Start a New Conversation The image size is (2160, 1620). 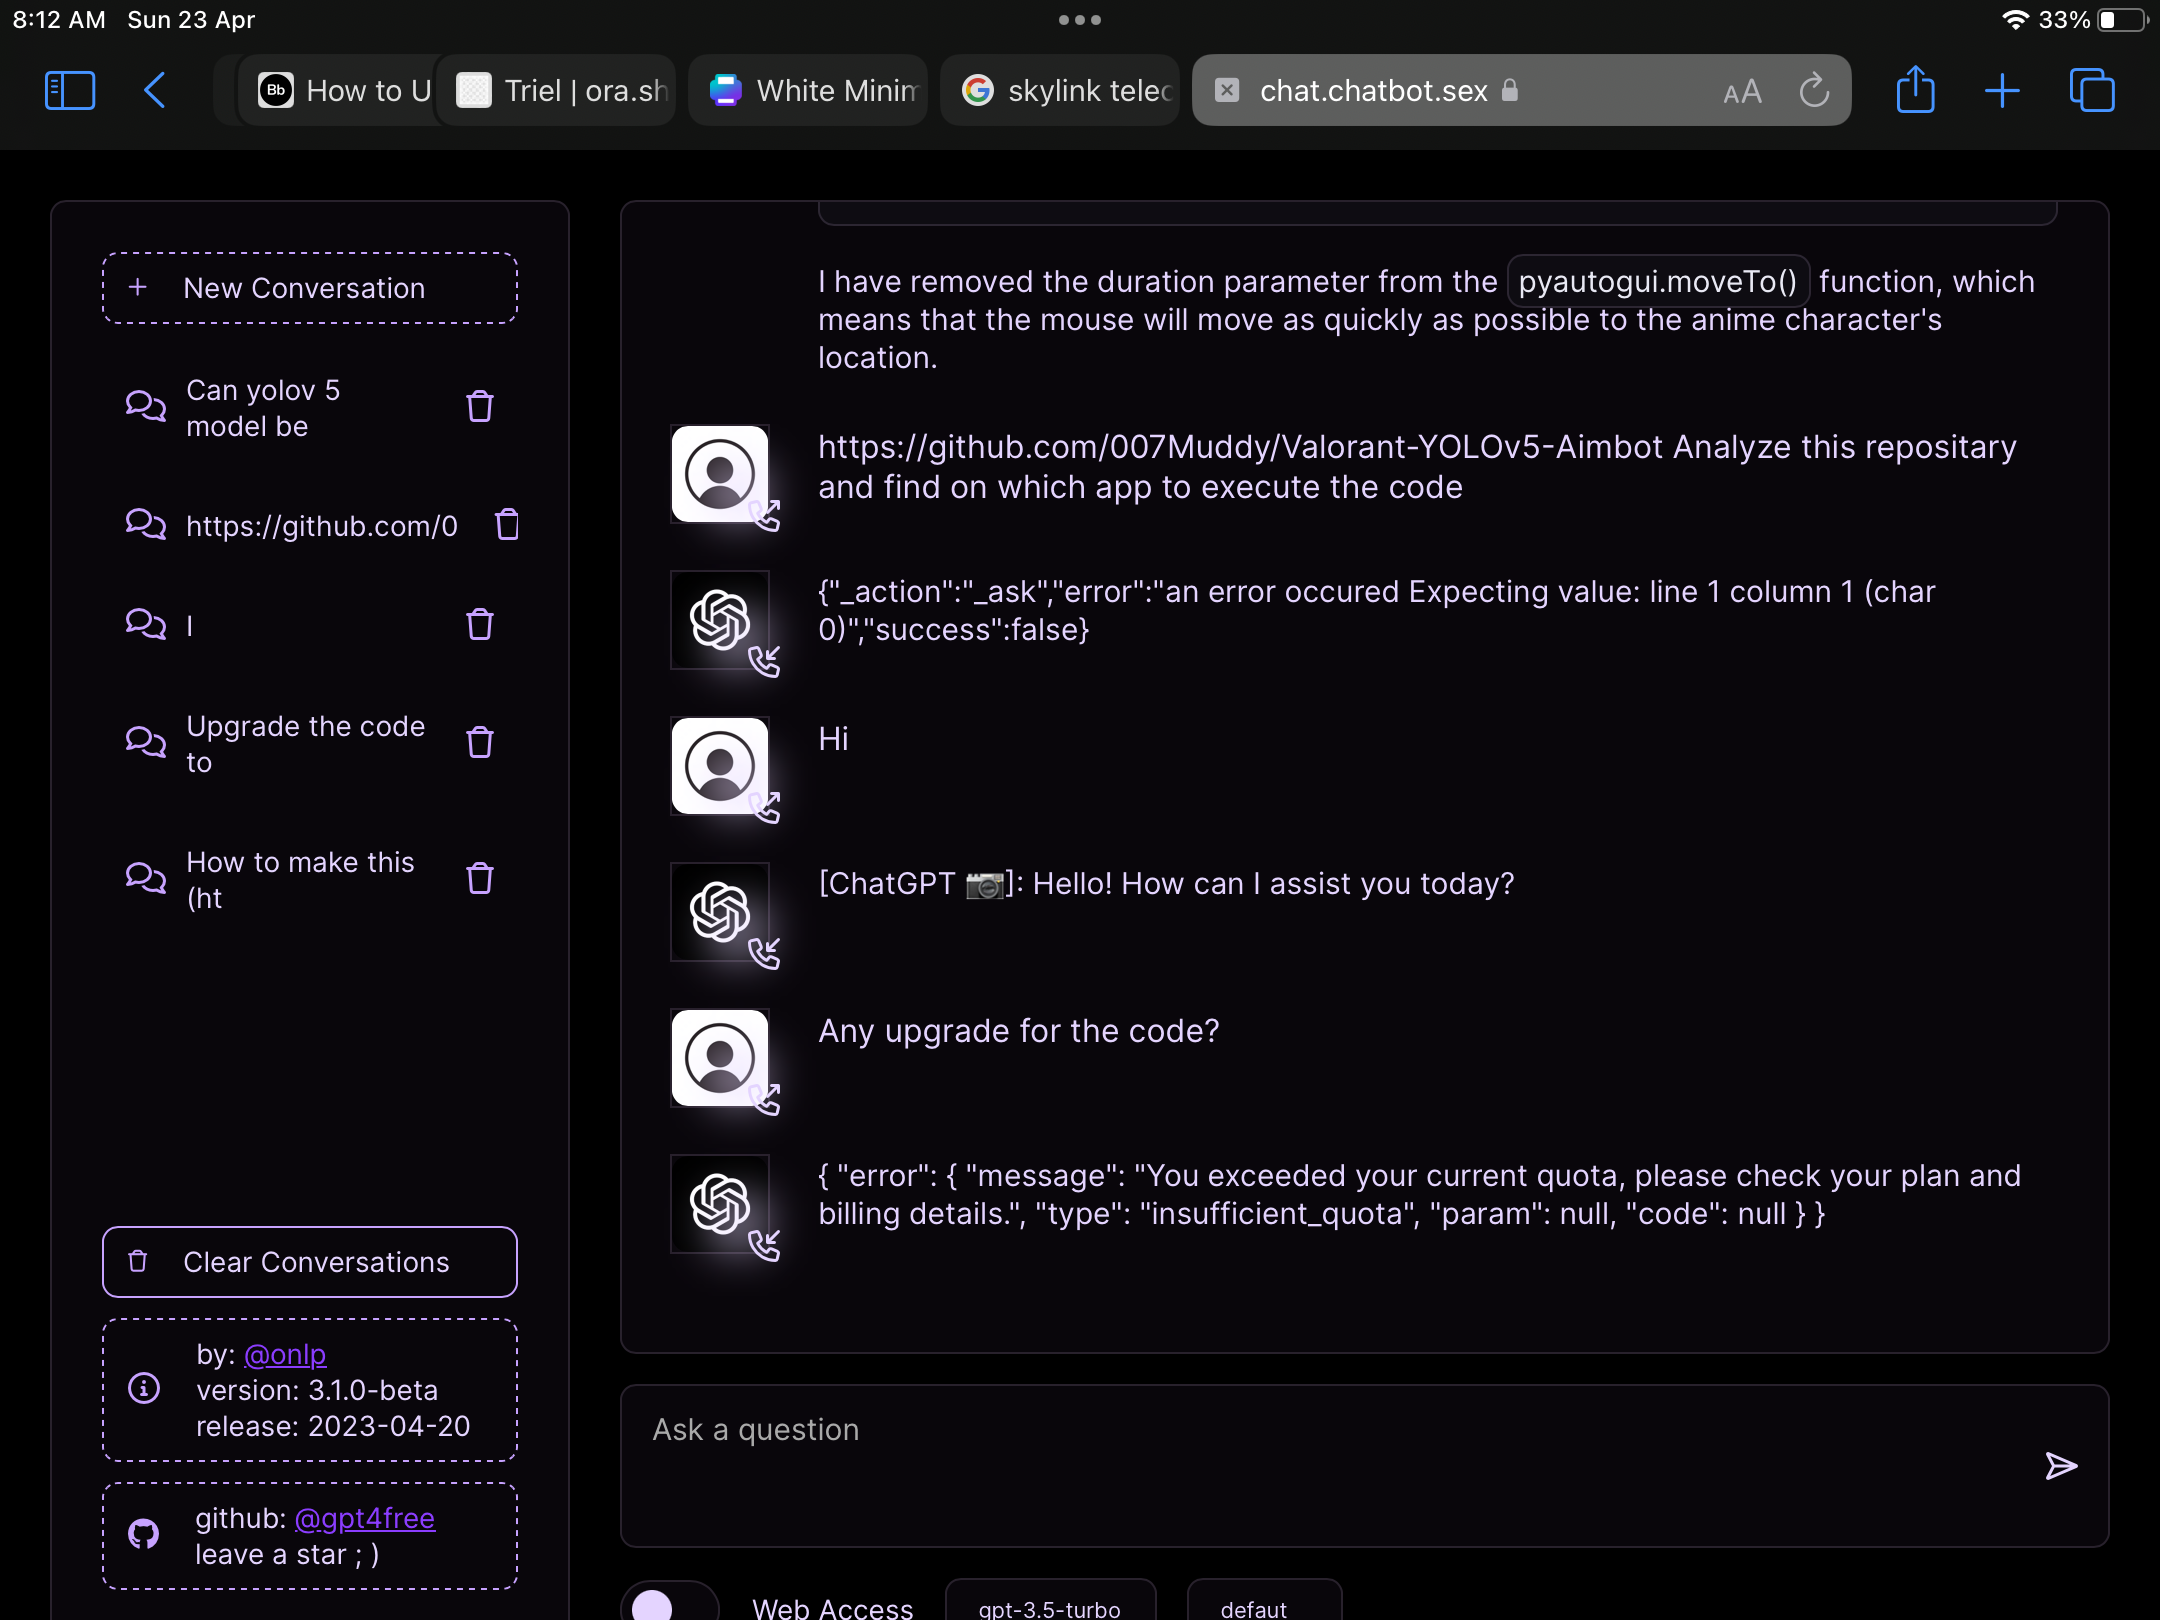[310, 288]
